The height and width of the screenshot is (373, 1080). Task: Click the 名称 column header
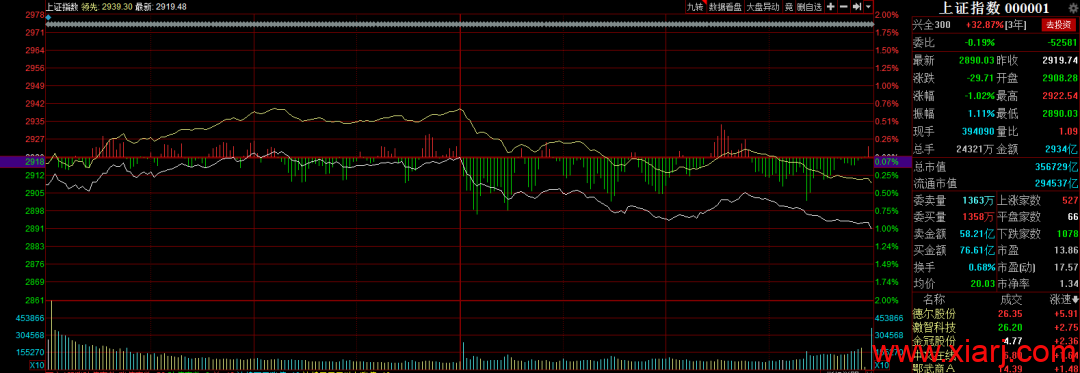pos(935,319)
